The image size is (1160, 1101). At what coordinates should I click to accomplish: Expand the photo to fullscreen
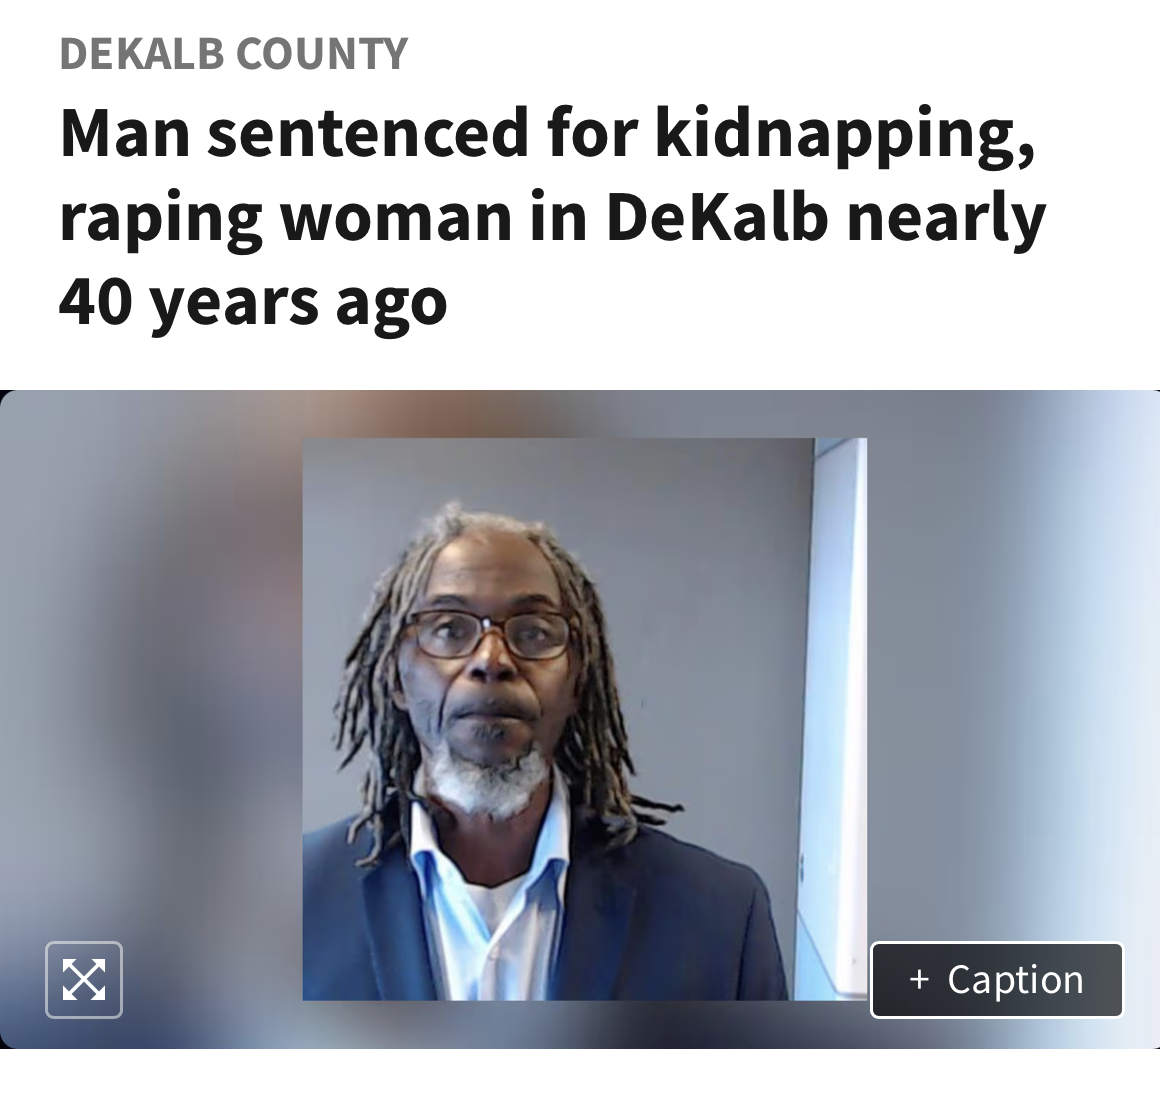pyautogui.click(x=84, y=979)
